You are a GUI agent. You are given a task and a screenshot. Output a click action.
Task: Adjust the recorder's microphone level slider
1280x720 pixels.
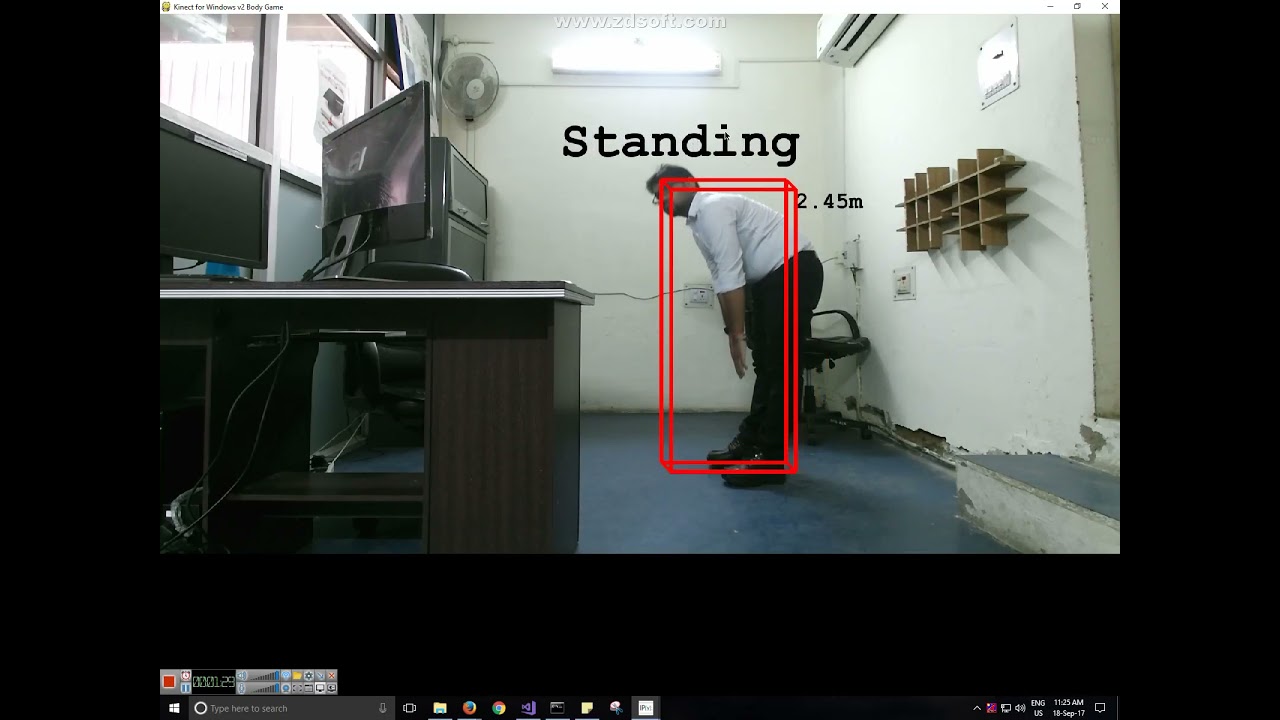(x=265, y=688)
